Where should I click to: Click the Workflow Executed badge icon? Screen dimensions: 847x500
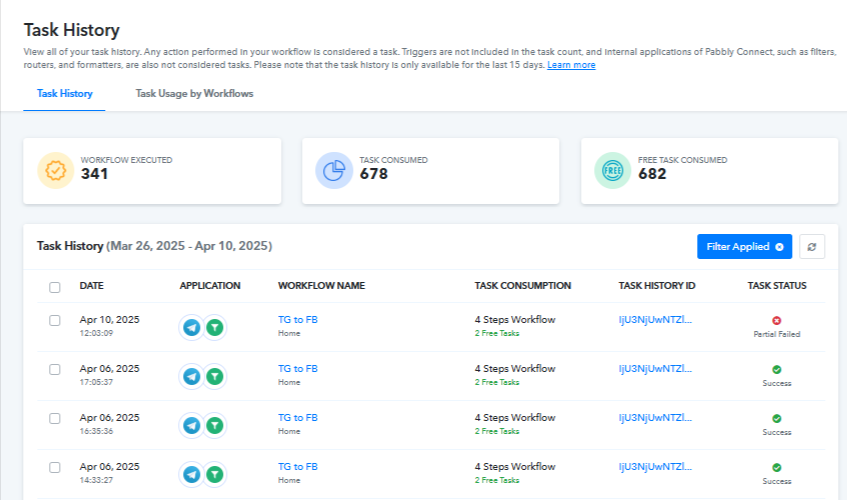[x=55, y=171]
